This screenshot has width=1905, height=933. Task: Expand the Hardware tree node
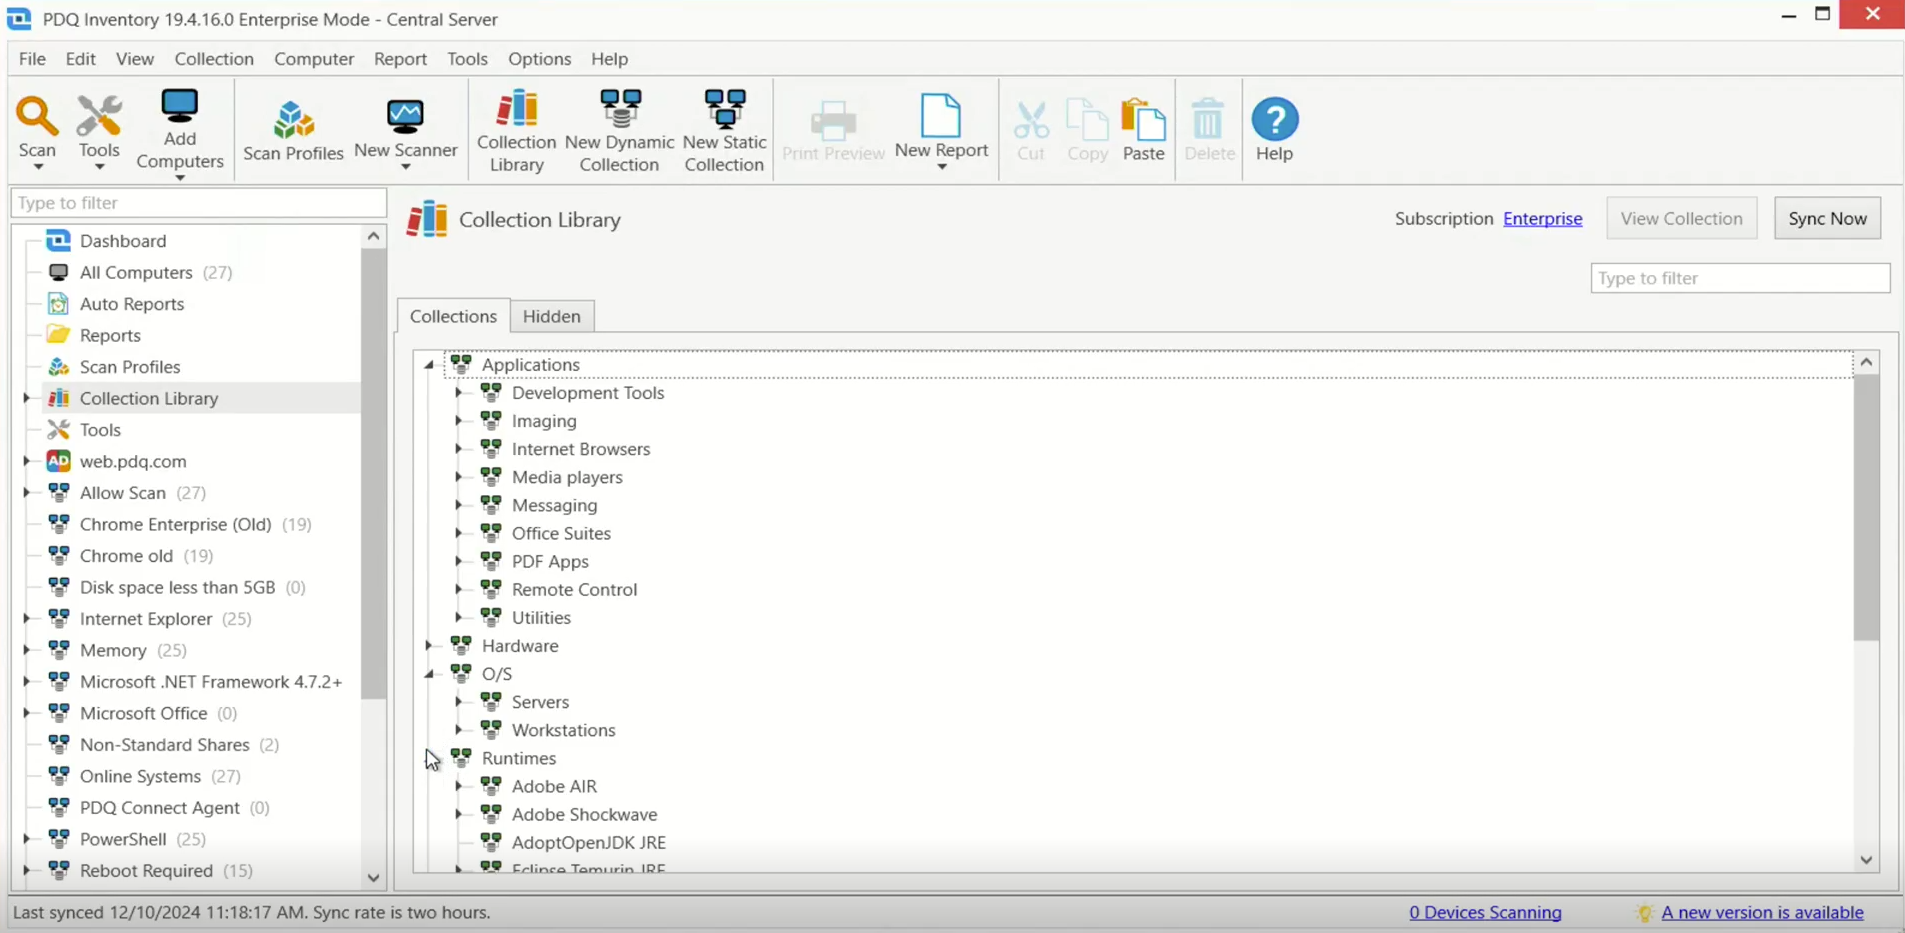[429, 646]
